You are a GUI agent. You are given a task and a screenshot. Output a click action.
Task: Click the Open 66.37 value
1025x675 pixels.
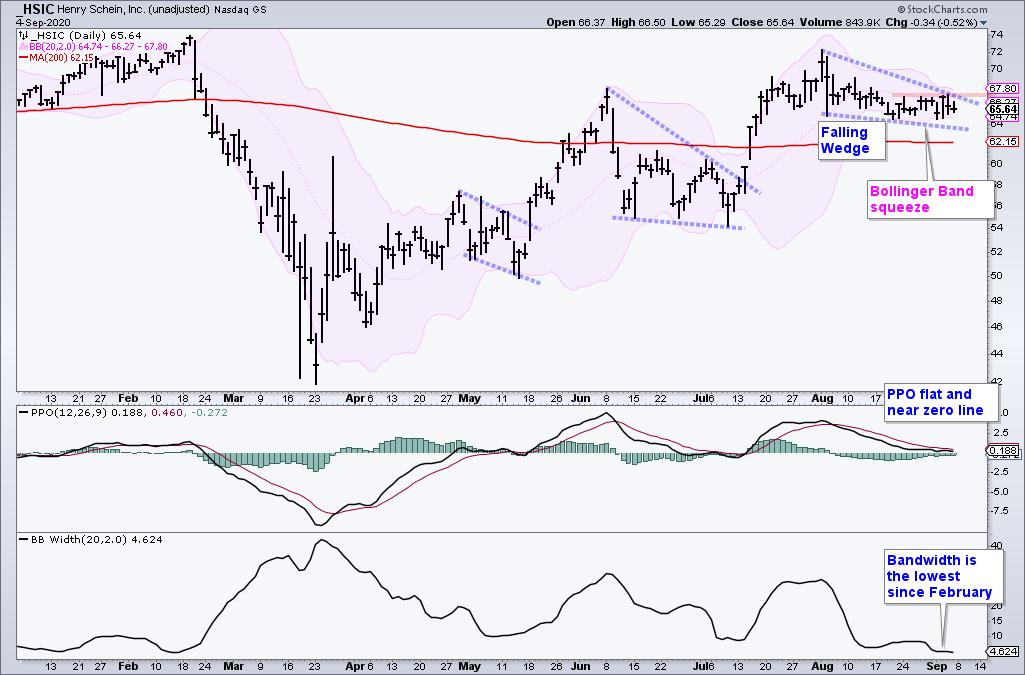(x=575, y=22)
